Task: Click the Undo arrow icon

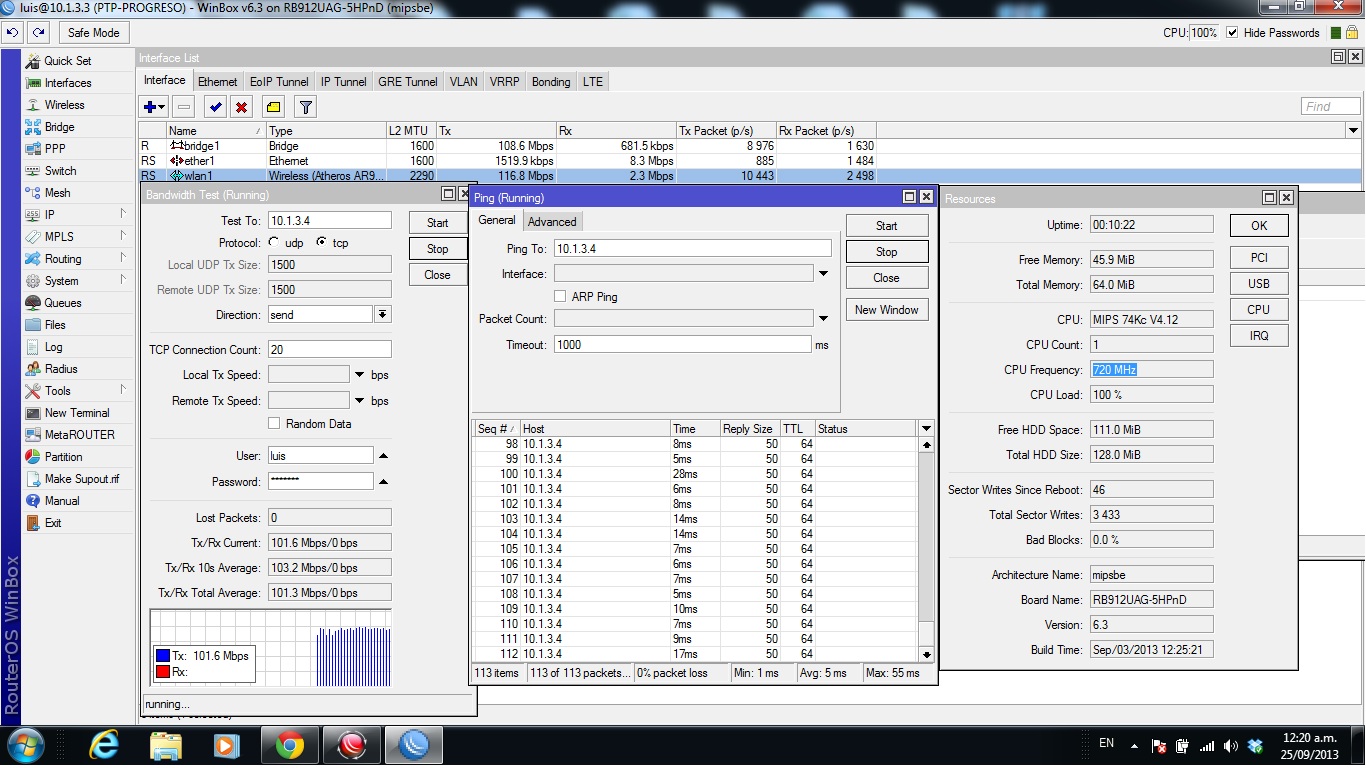Action: pyautogui.click(x=13, y=33)
